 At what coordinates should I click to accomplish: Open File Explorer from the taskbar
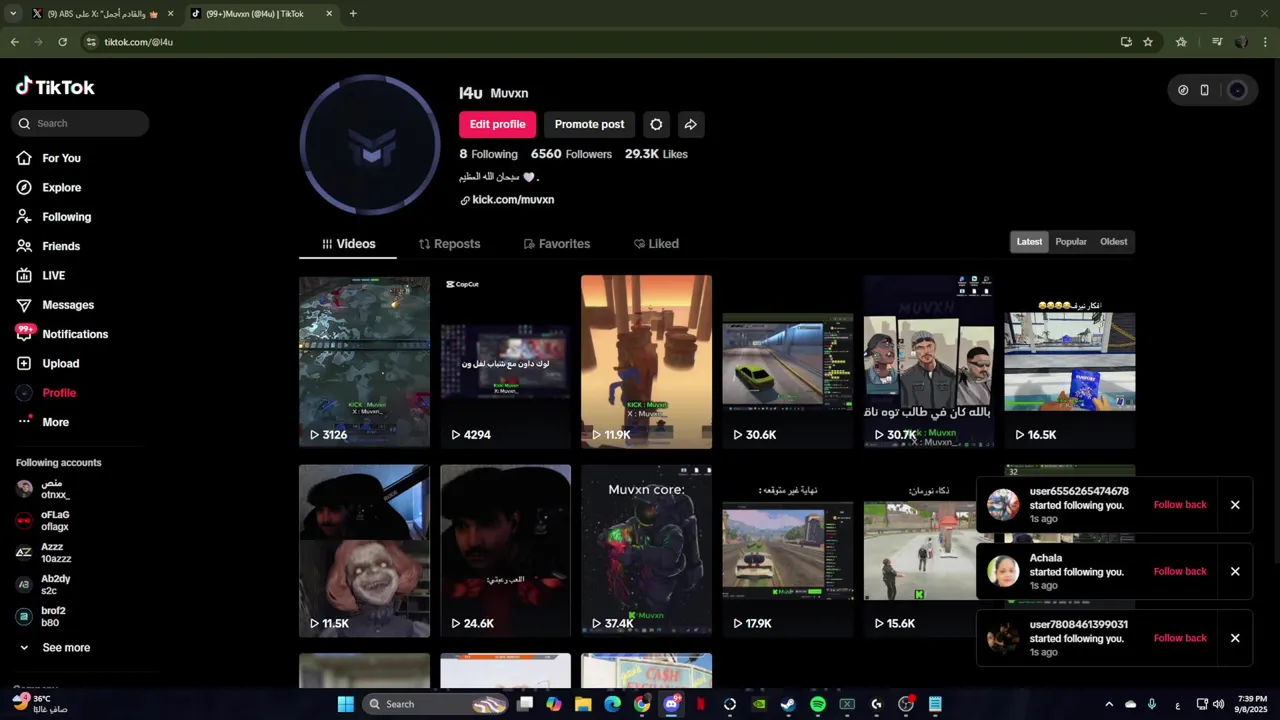pos(583,704)
